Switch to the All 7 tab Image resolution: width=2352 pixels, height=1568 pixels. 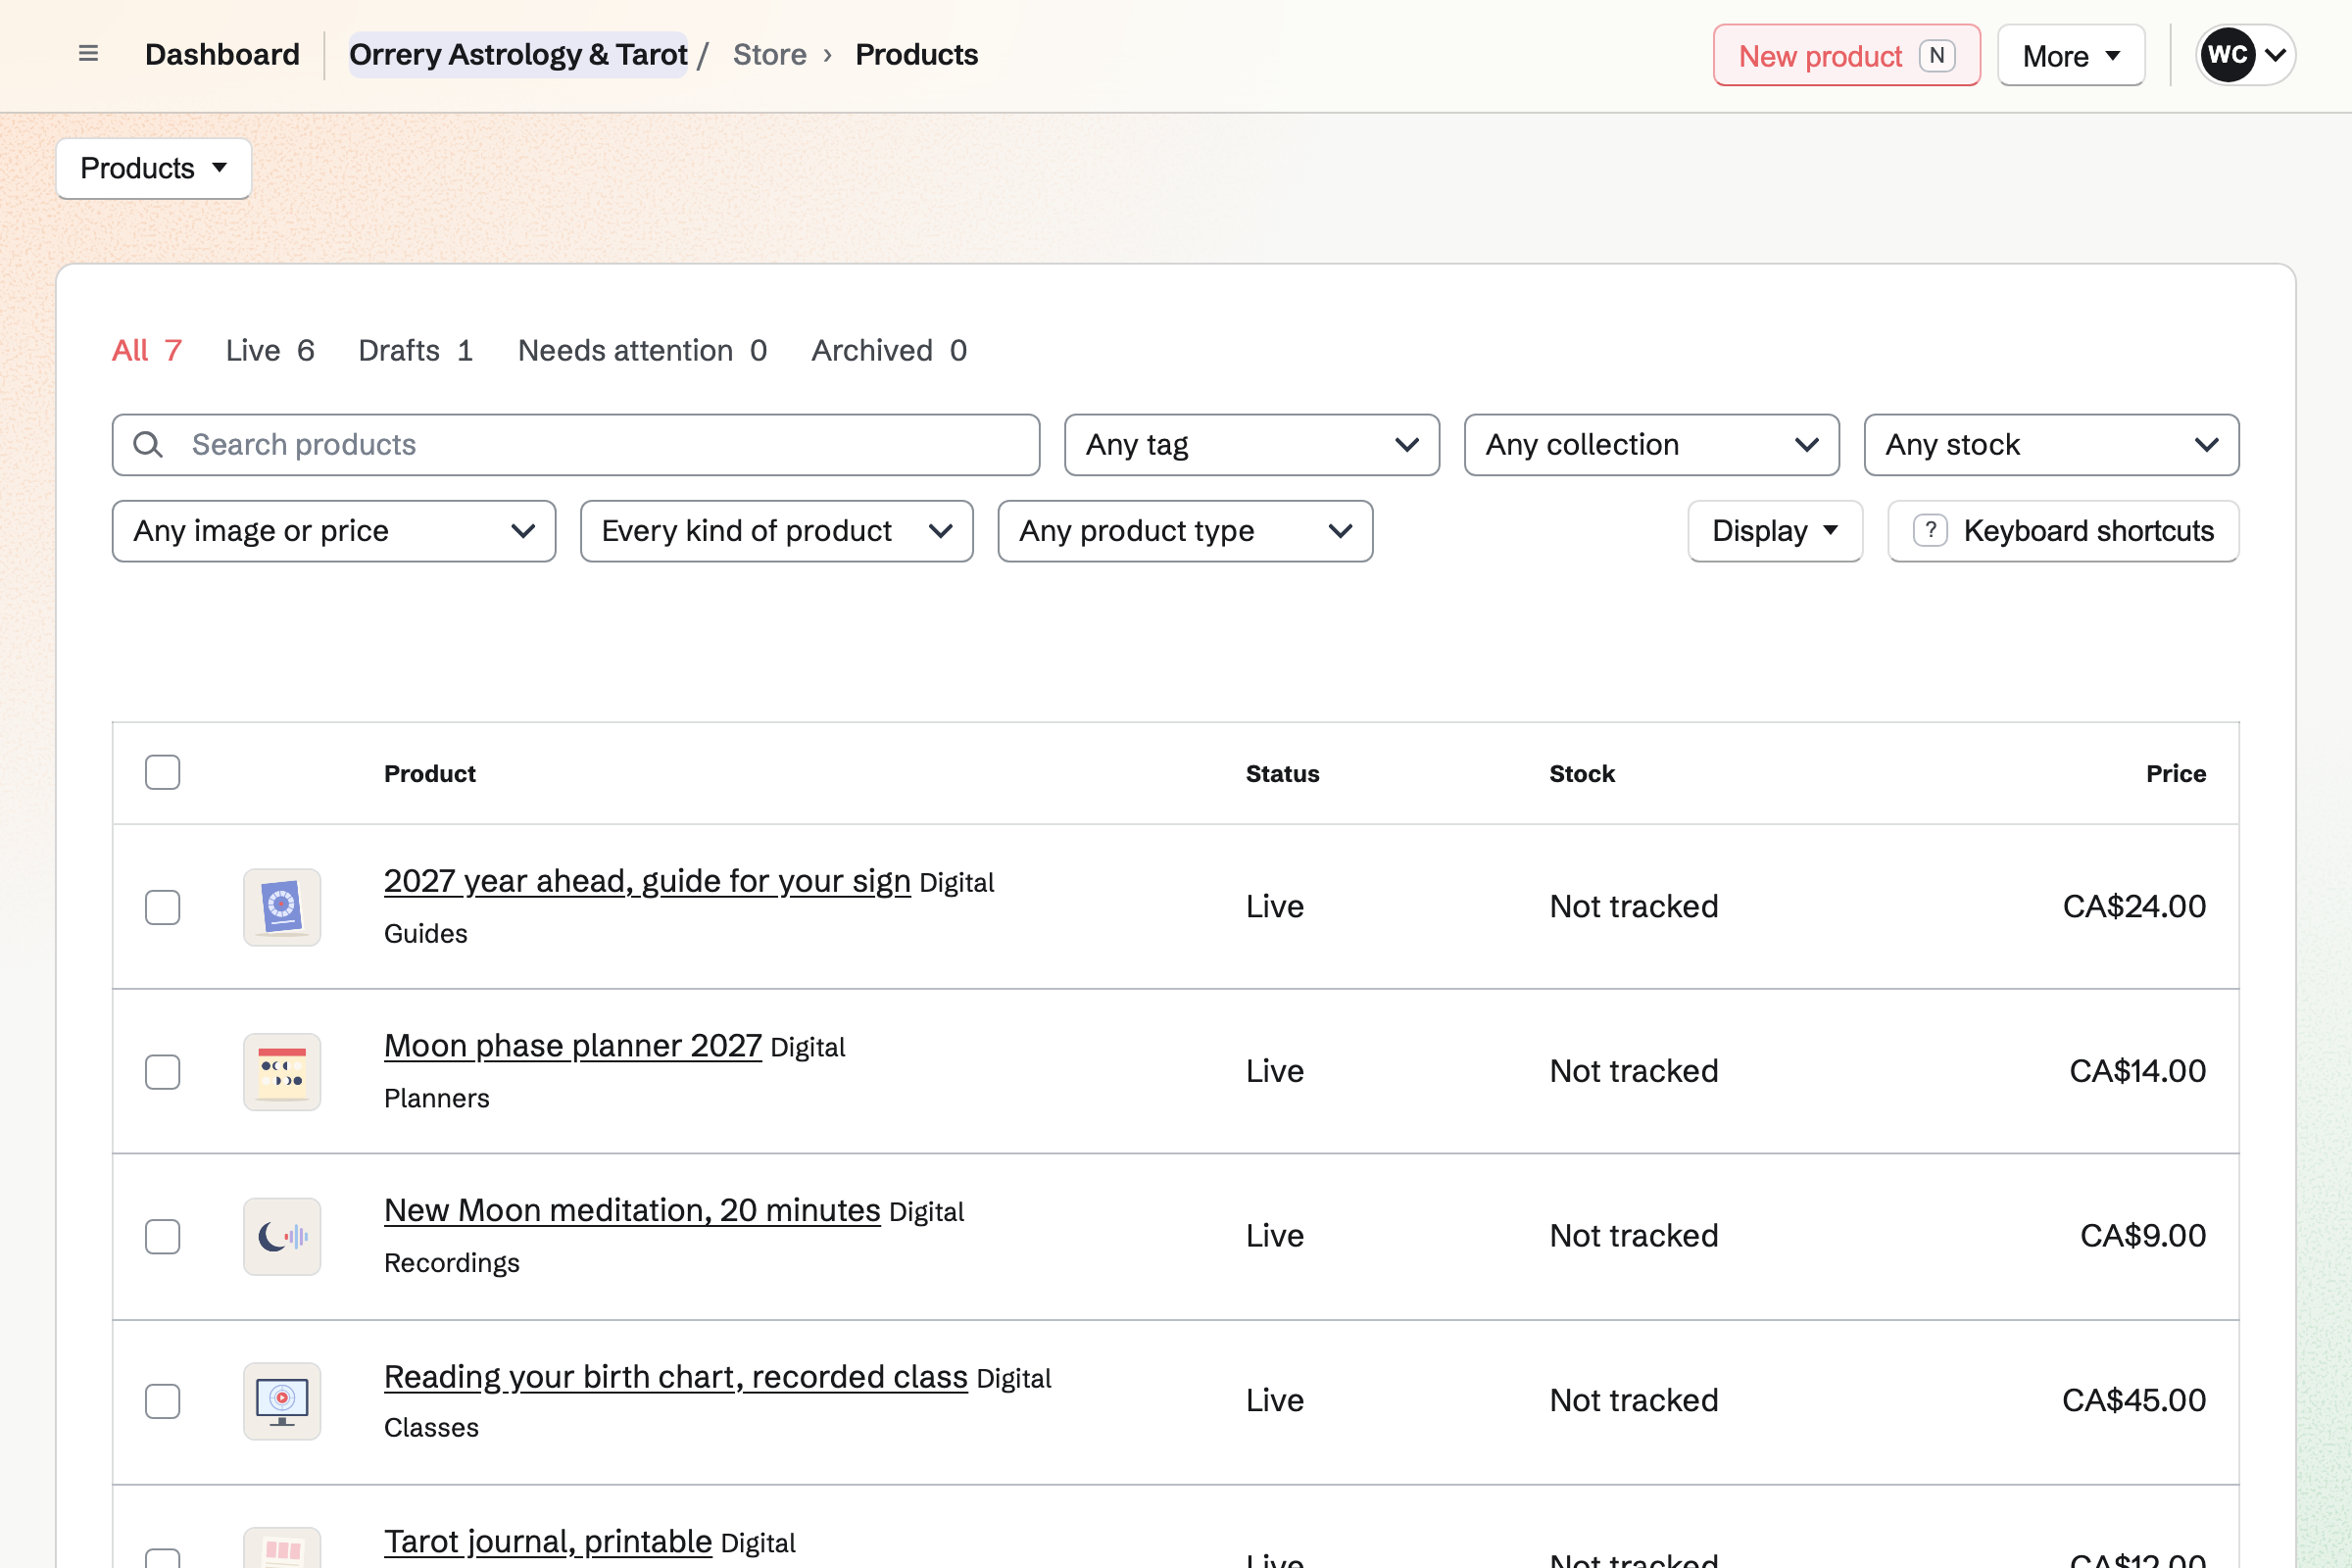click(147, 351)
